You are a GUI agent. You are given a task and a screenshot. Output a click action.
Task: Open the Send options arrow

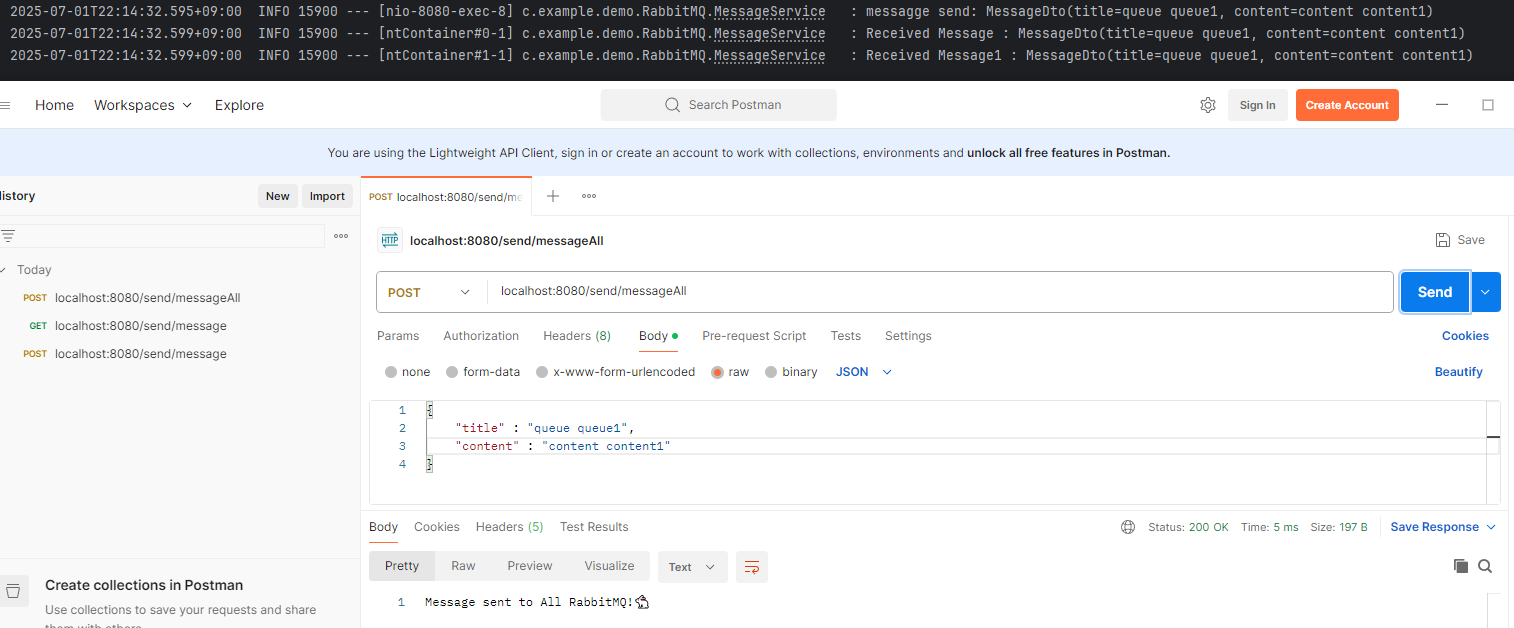coord(1485,292)
